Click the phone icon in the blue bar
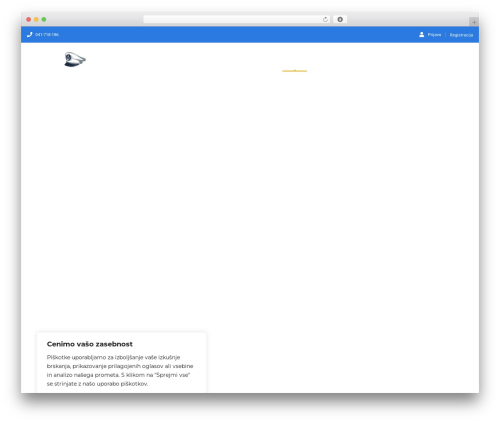This screenshot has height=423, width=500. (29, 34)
